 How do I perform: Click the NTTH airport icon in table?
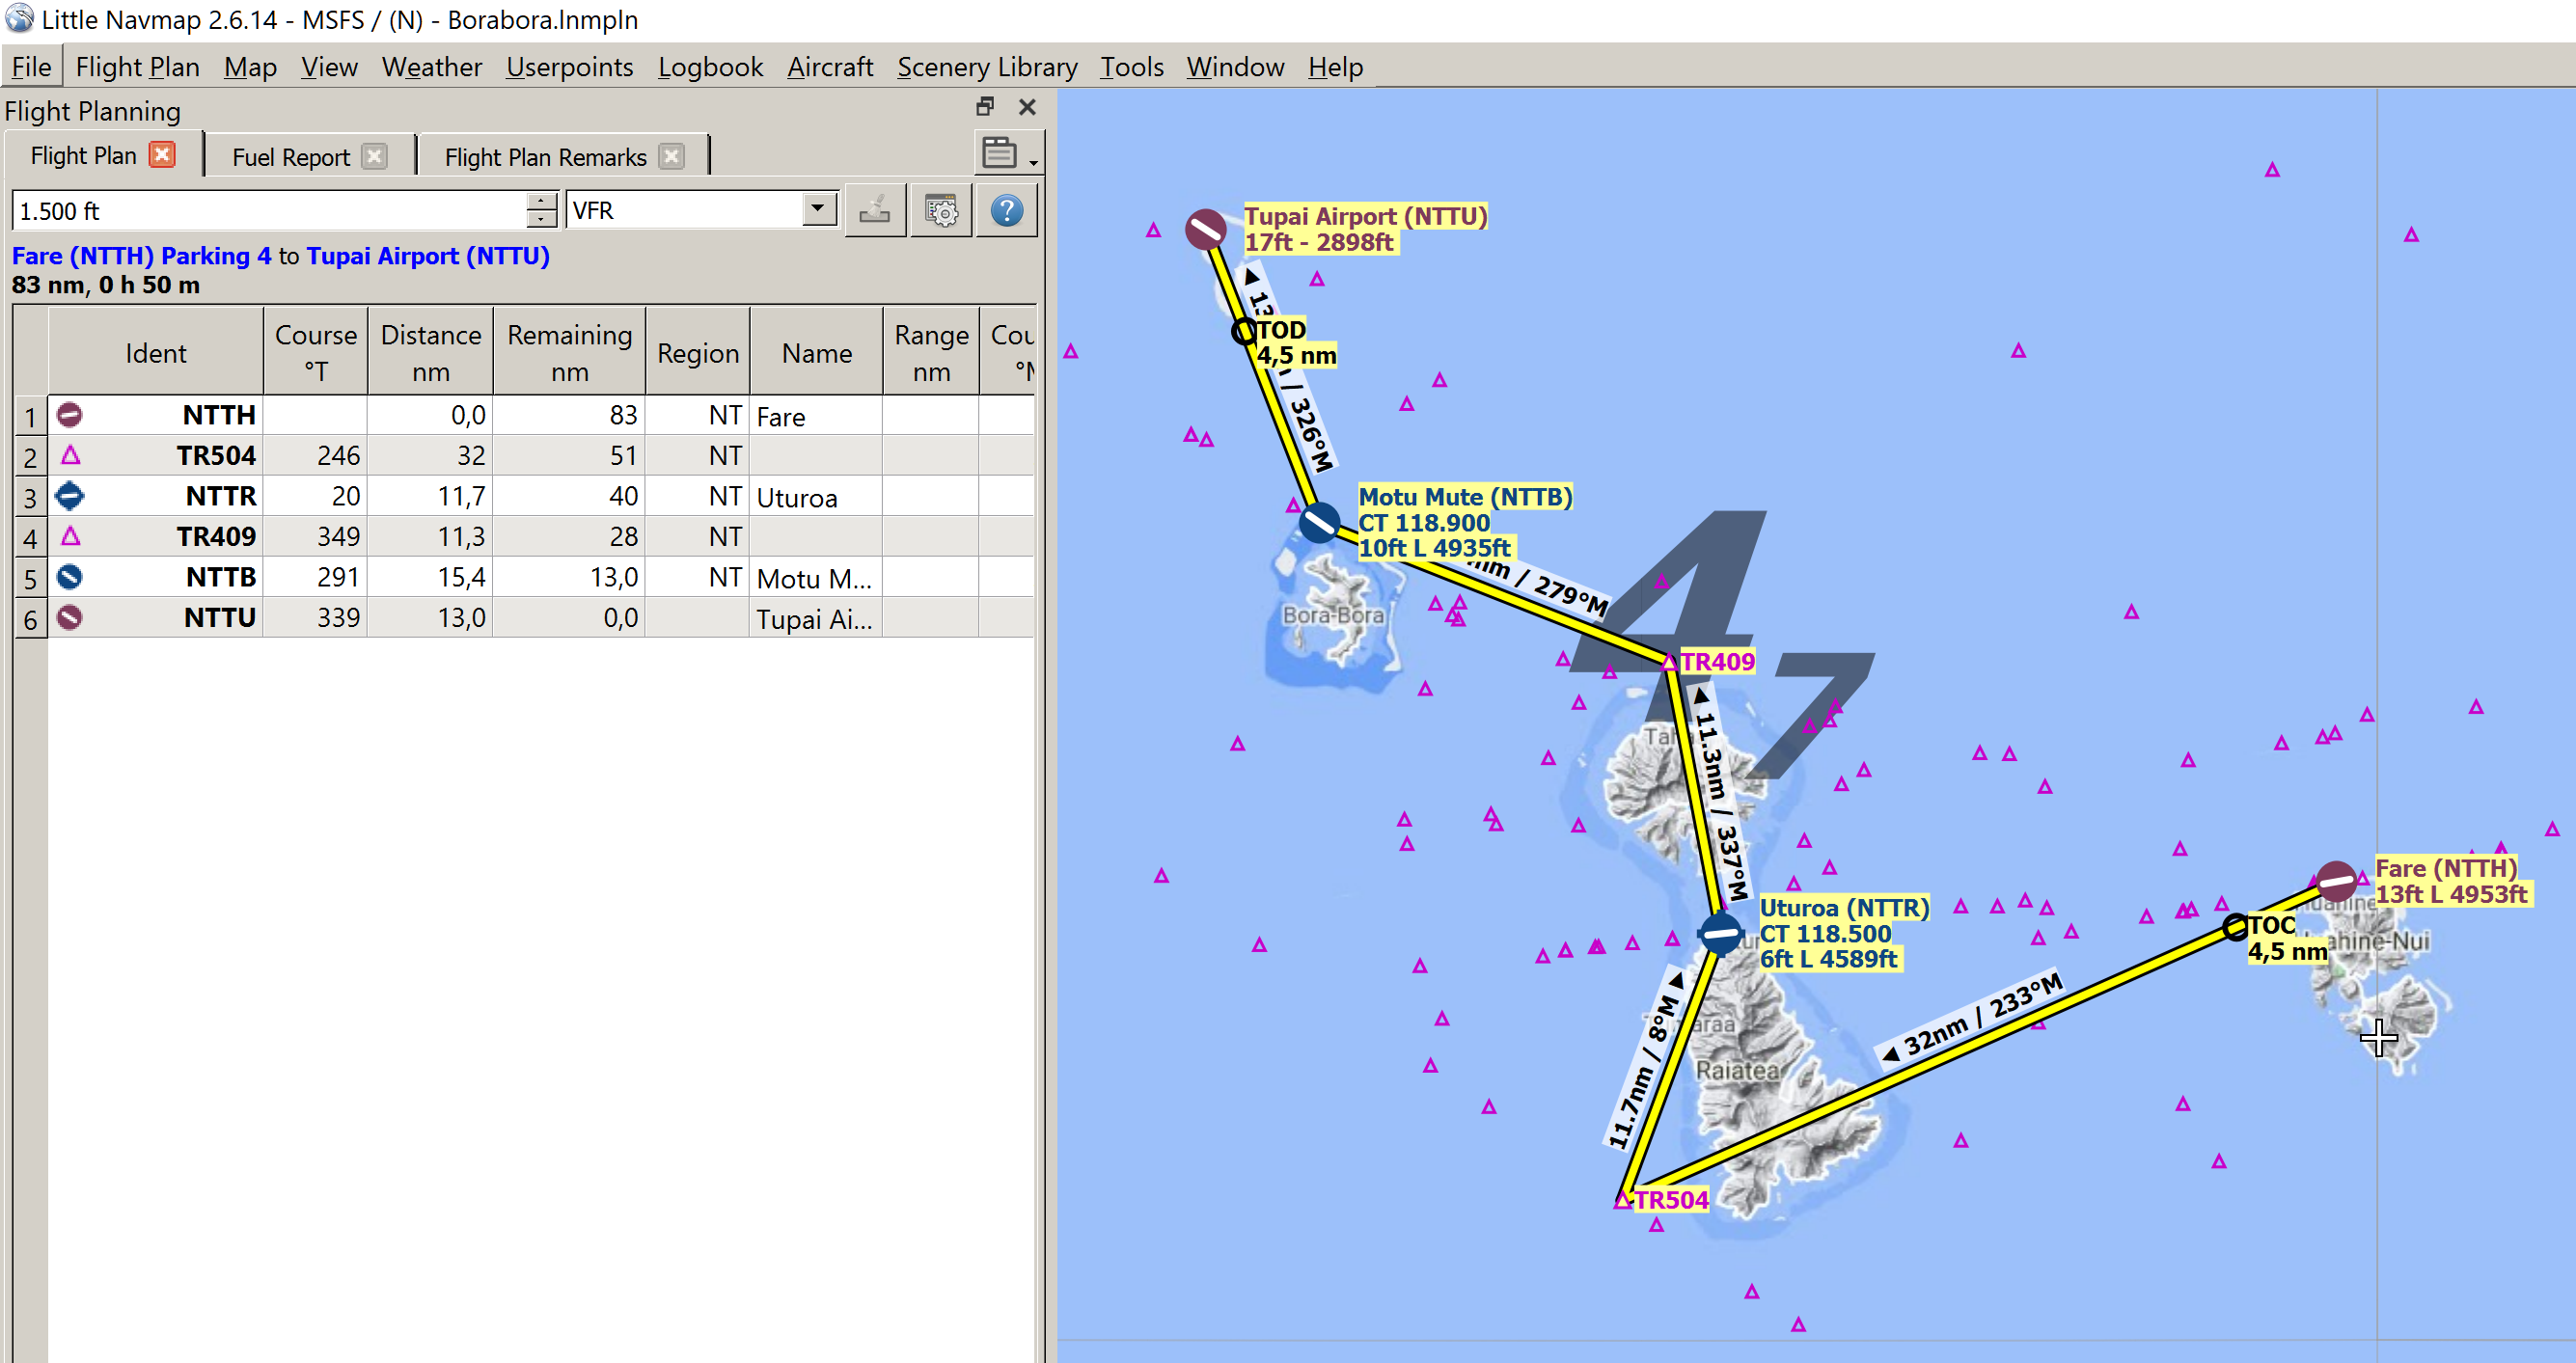point(70,414)
